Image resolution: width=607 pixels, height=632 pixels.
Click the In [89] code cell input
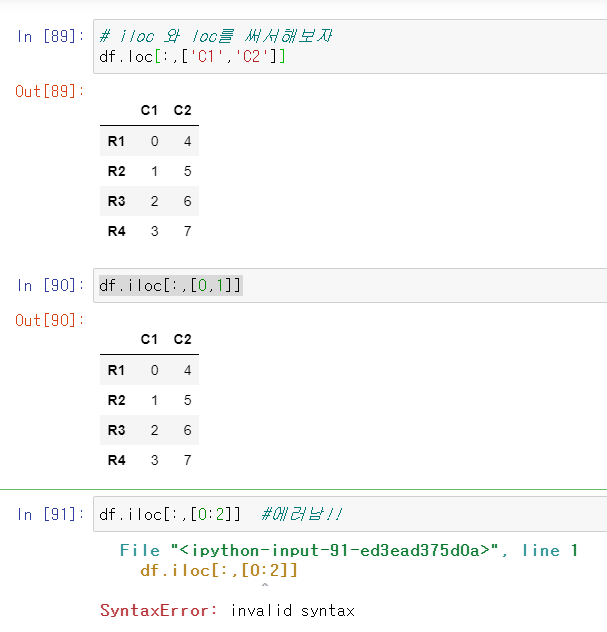(x=350, y=46)
